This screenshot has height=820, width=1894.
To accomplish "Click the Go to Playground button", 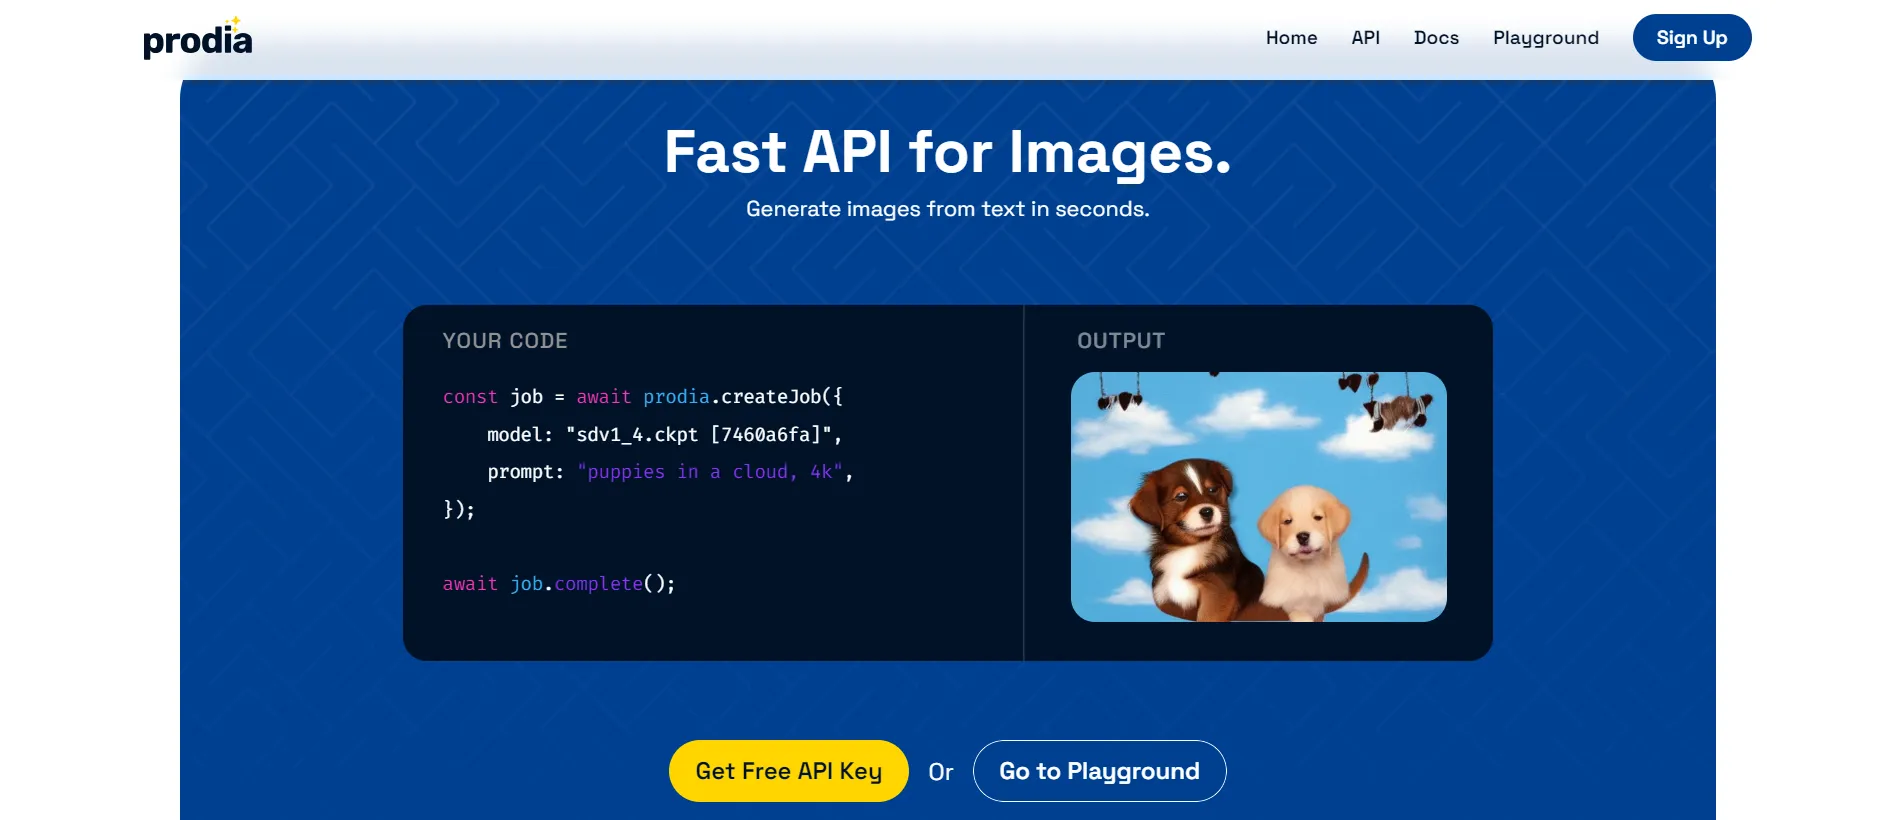I will click(x=1100, y=771).
